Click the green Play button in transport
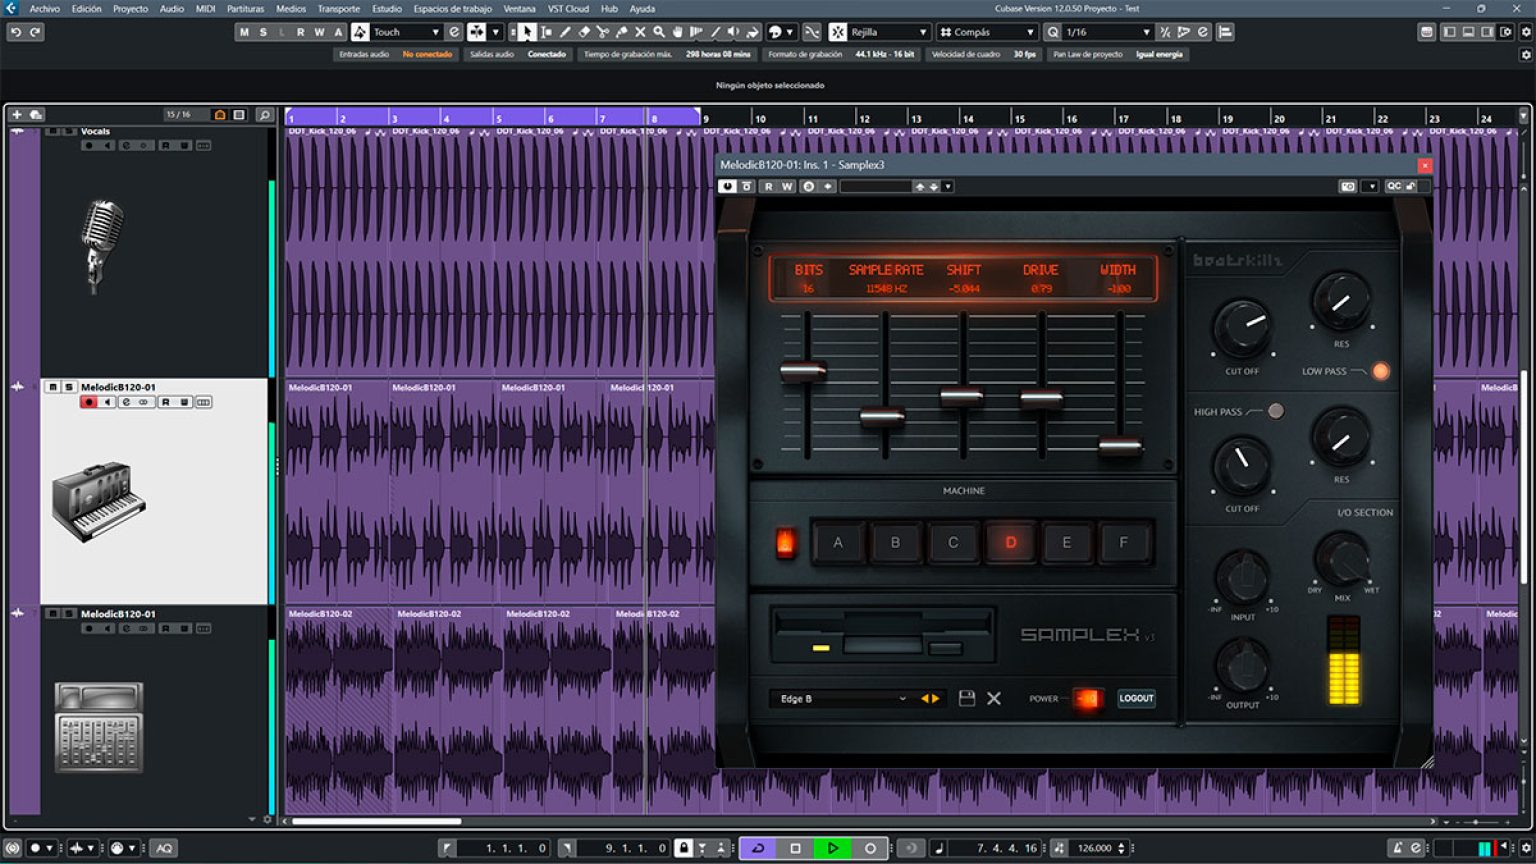The image size is (1536, 864). pyautogui.click(x=832, y=848)
